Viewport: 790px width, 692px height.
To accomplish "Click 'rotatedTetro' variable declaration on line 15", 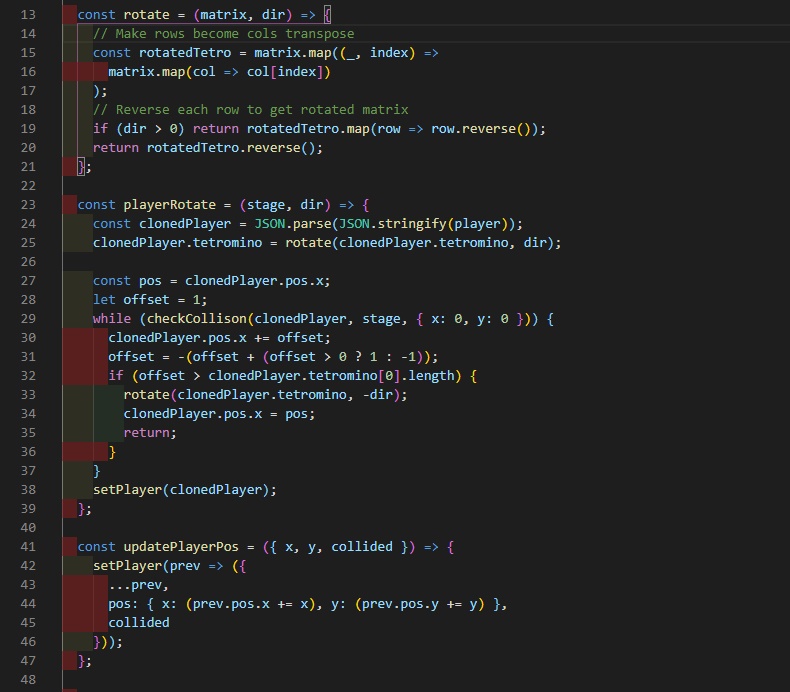I will 185,53.
